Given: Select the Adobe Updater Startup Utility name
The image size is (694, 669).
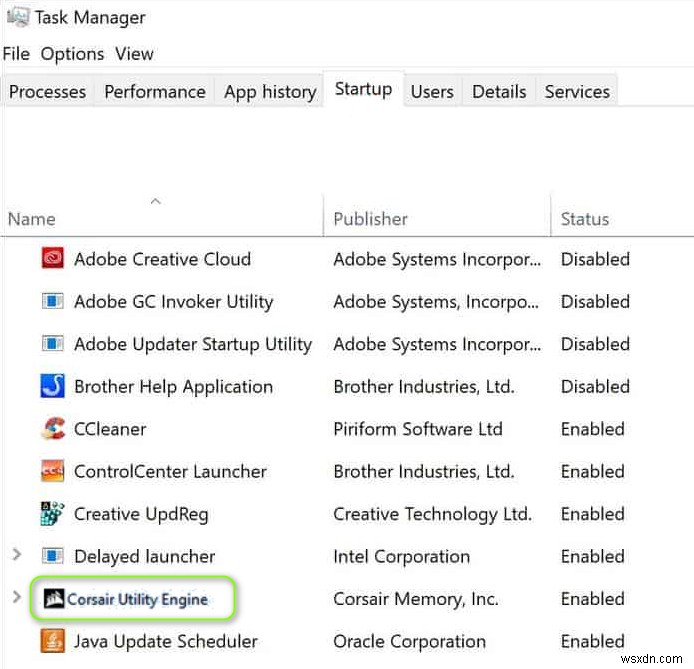Looking at the screenshot, I should pyautogui.click(x=193, y=344).
